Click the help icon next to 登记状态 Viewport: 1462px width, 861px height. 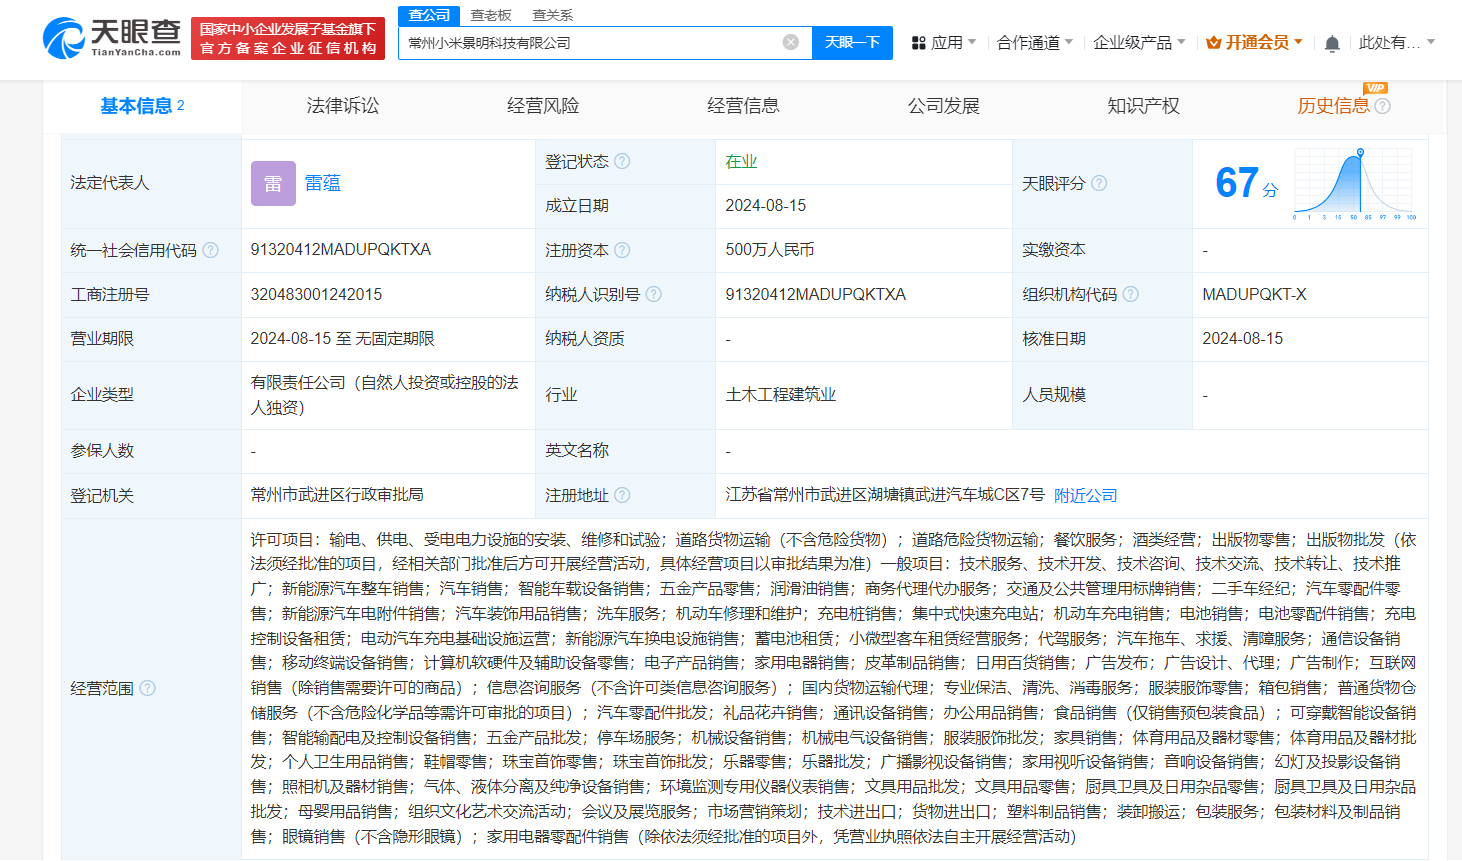[622, 161]
